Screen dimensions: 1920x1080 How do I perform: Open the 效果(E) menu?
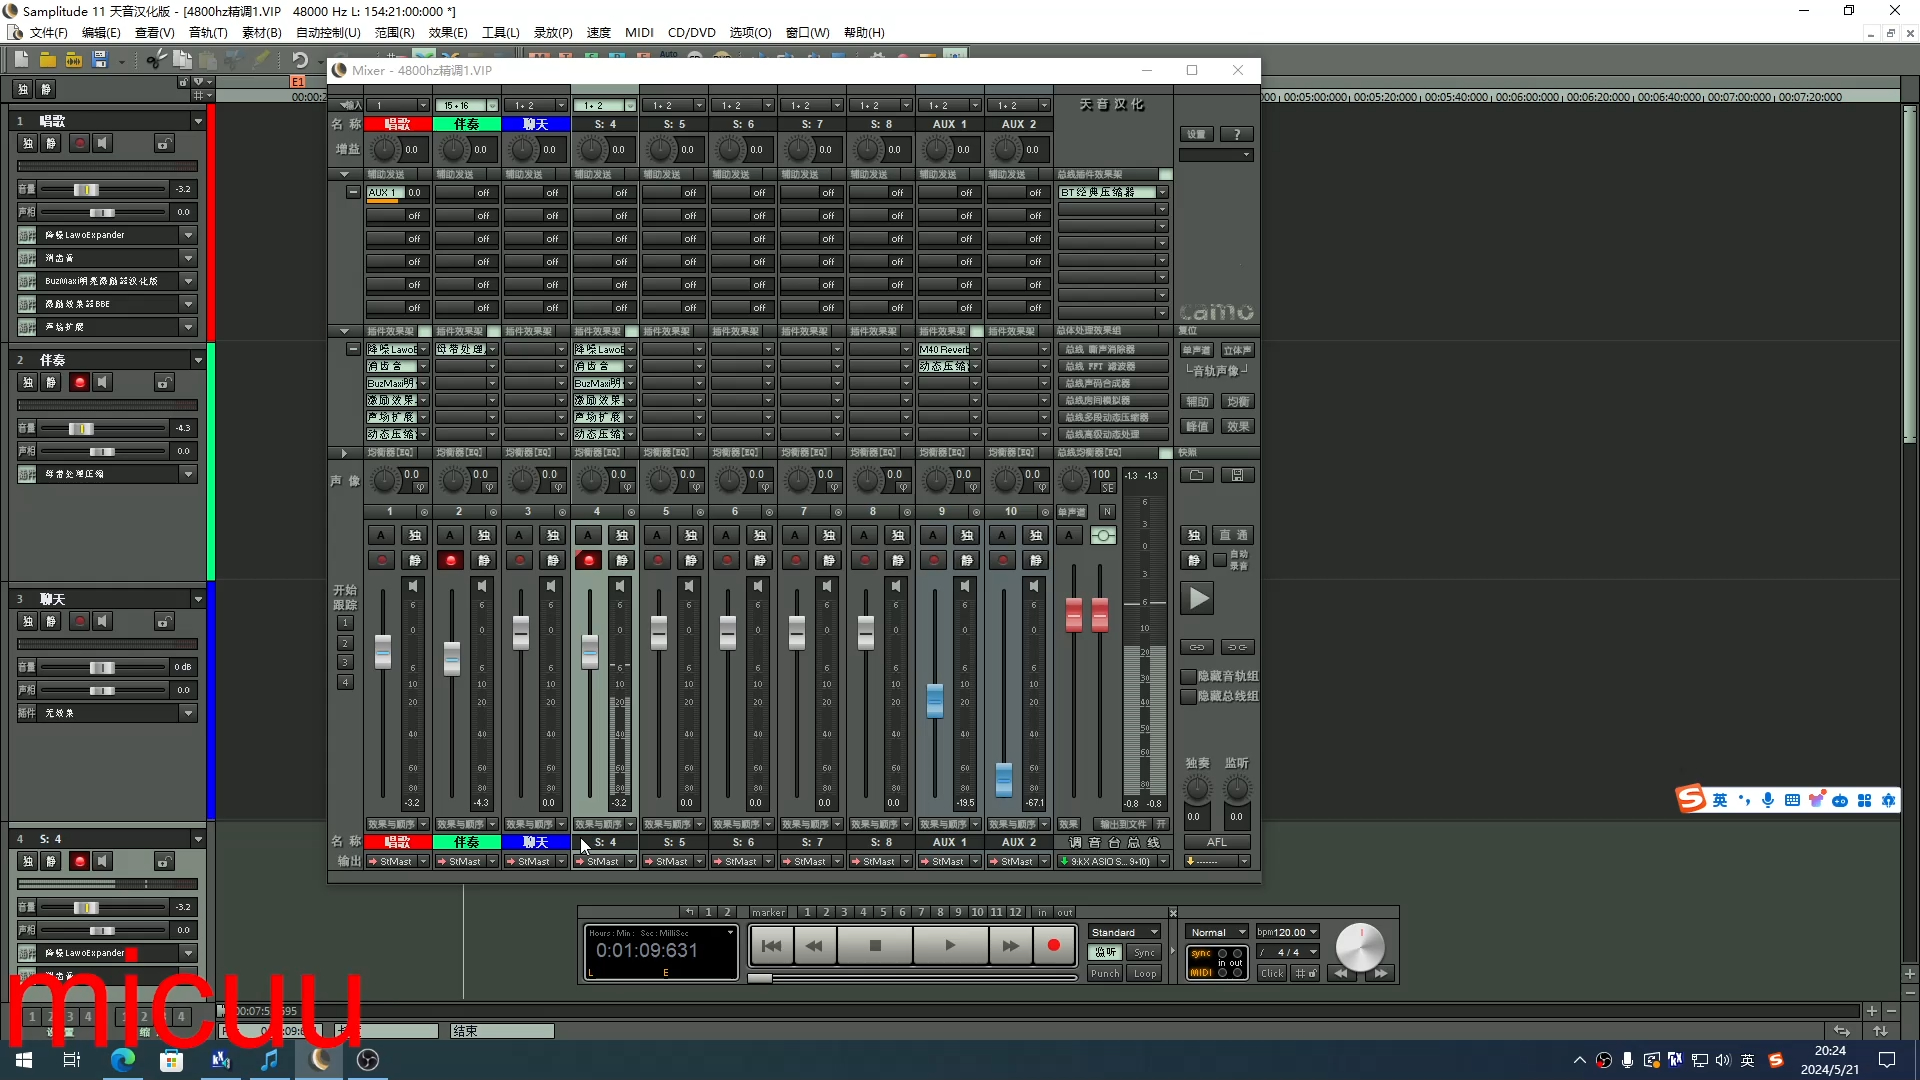[447, 32]
